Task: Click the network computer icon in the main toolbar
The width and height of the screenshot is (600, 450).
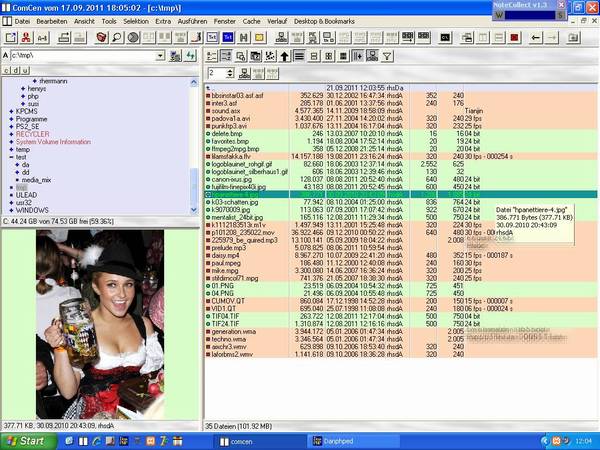Action: pyautogui.click(x=282, y=38)
